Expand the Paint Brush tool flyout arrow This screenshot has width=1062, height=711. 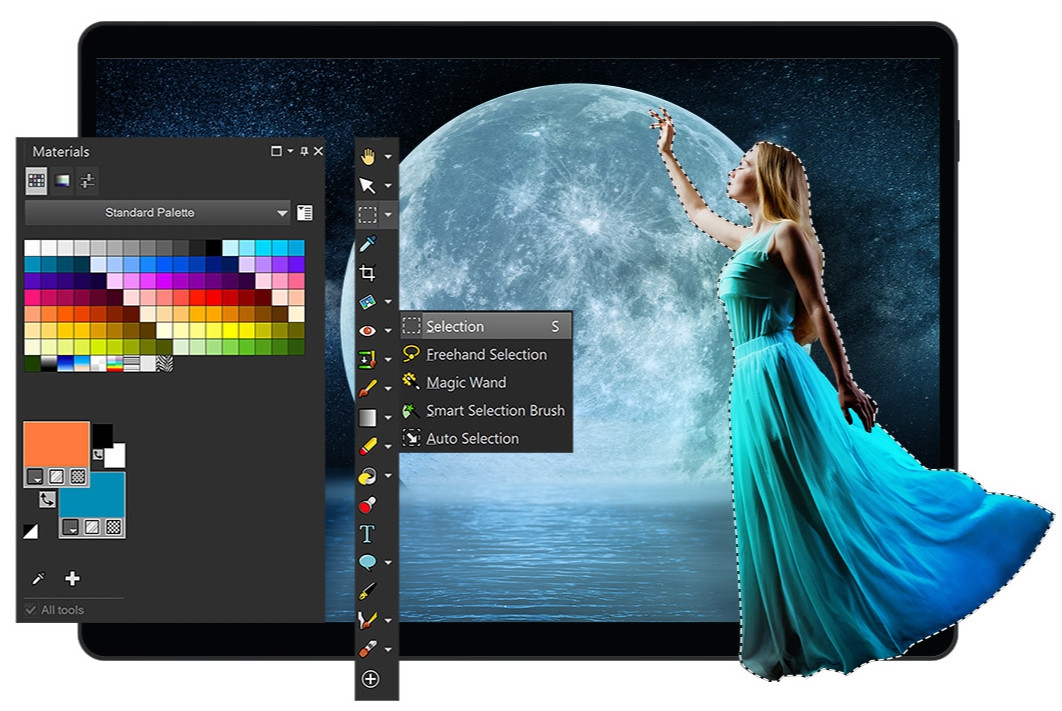point(388,389)
